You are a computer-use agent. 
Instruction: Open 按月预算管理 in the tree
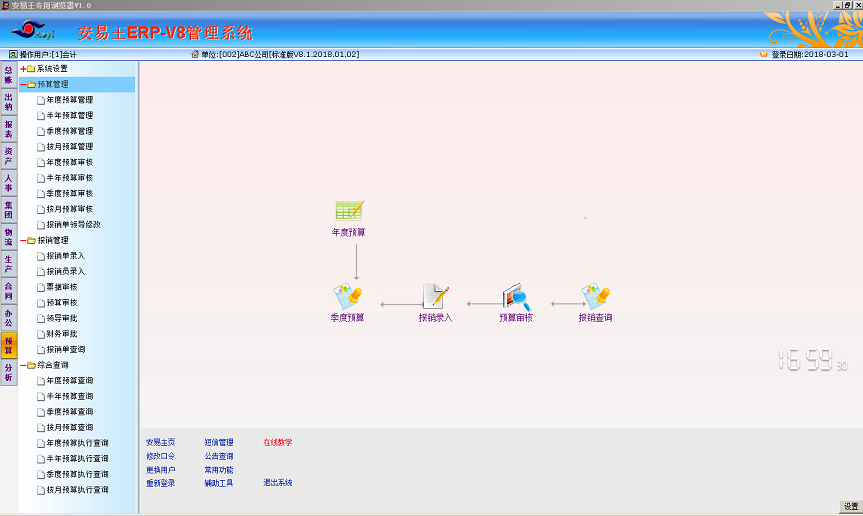point(70,147)
